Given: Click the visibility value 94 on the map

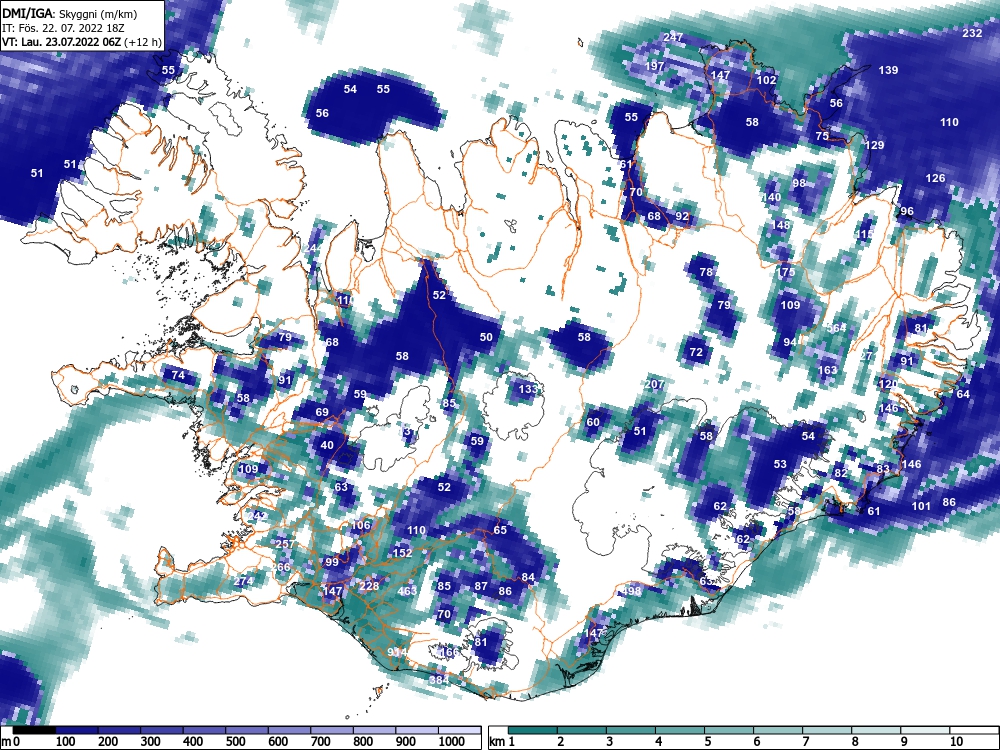Looking at the screenshot, I should point(790,342).
